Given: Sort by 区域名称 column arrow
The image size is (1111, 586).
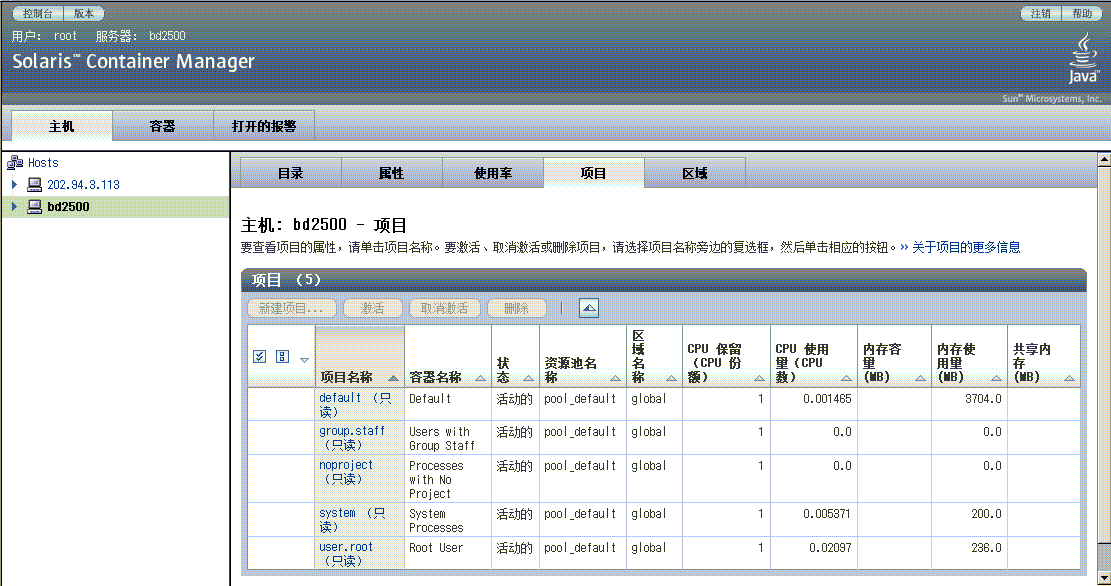Looking at the screenshot, I should coord(671,378).
